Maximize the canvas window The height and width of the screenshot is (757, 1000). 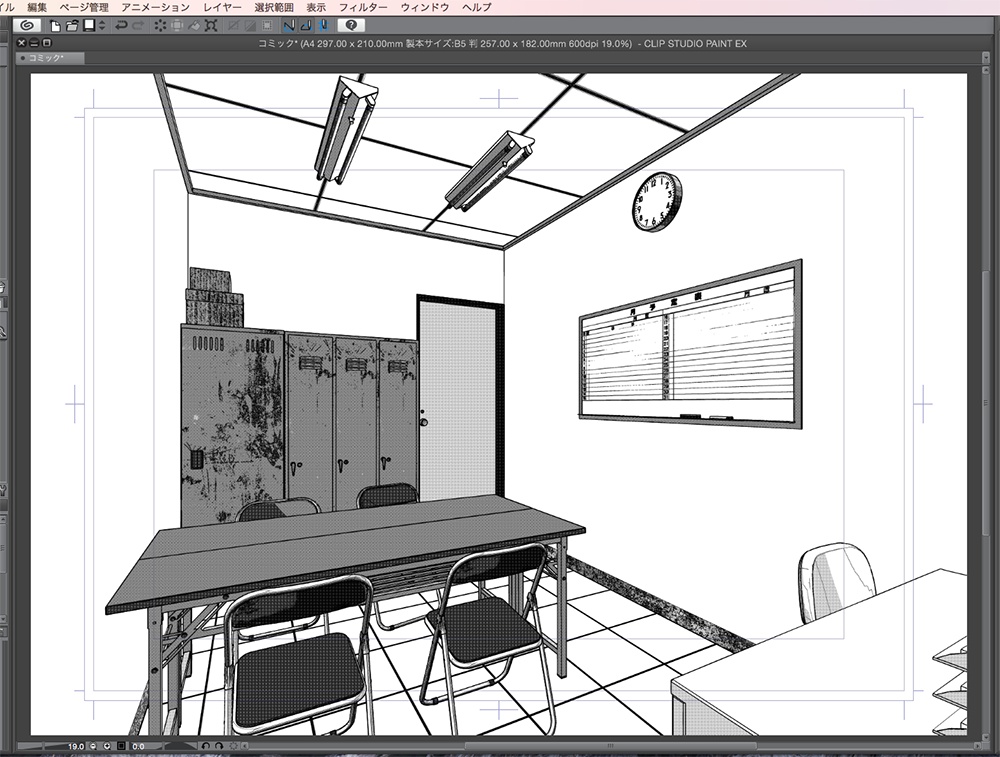pyautogui.click(x=46, y=43)
